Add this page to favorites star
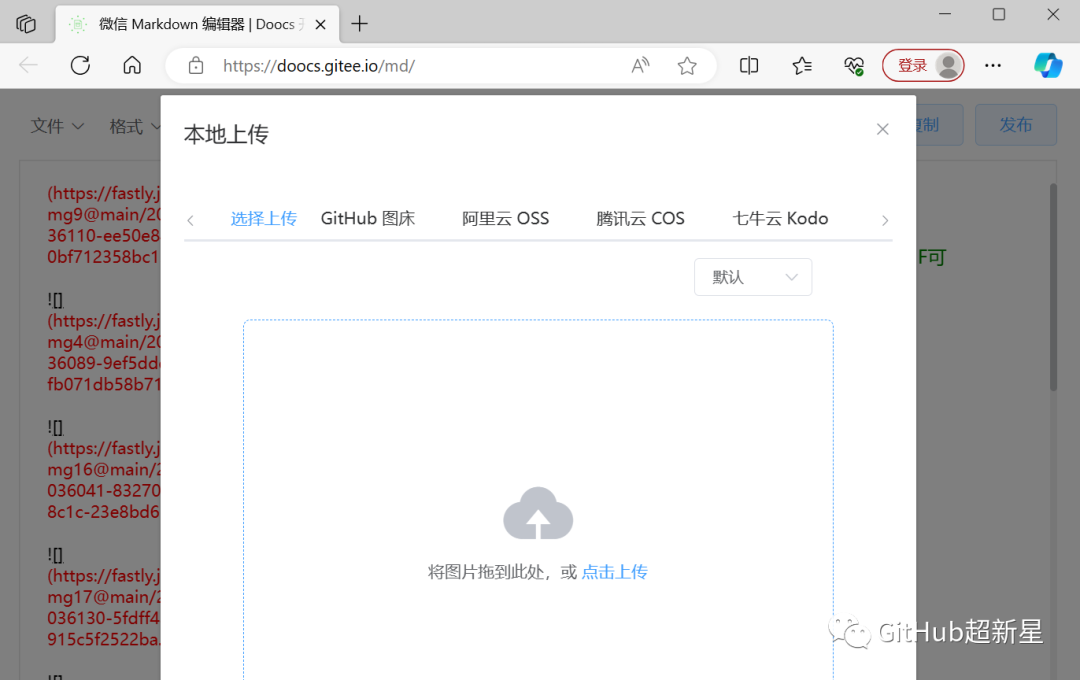This screenshot has height=680, width=1080. [687, 66]
